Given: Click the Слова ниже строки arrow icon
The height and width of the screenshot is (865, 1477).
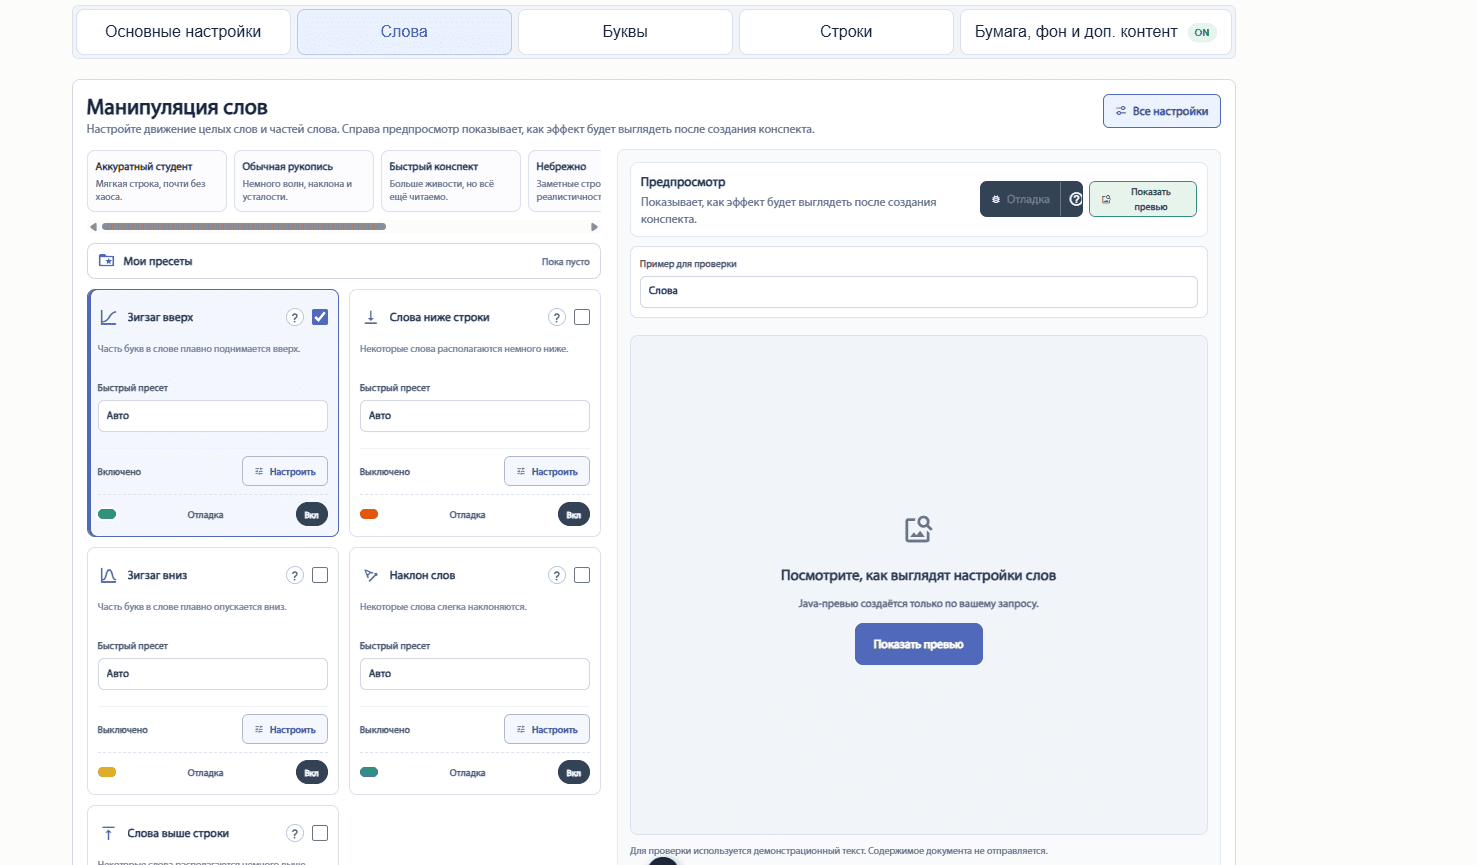Looking at the screenshot, I should click(x=370, y=317).
